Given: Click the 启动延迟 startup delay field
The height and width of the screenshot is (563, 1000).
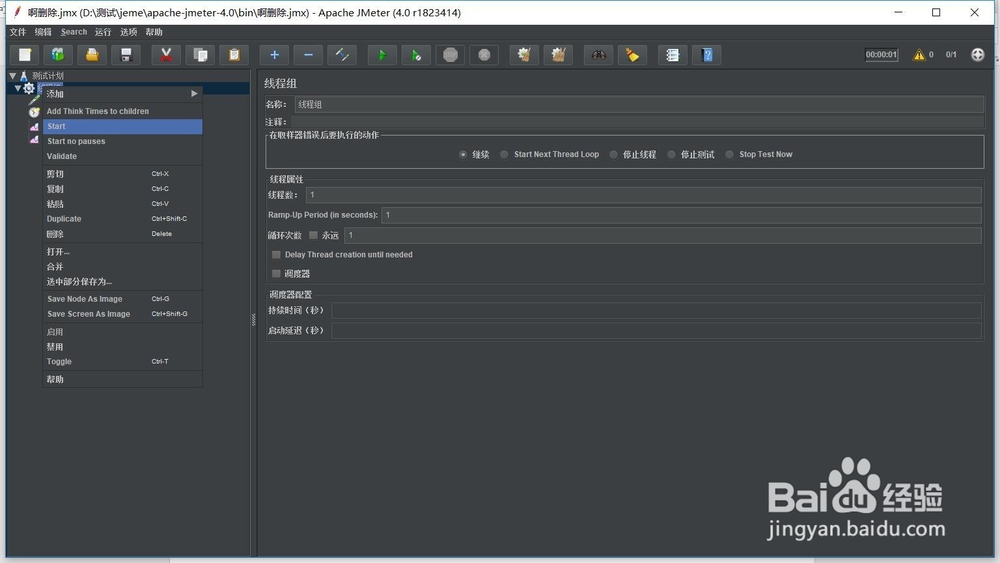Looking at the screenshot, I should 656,330.
